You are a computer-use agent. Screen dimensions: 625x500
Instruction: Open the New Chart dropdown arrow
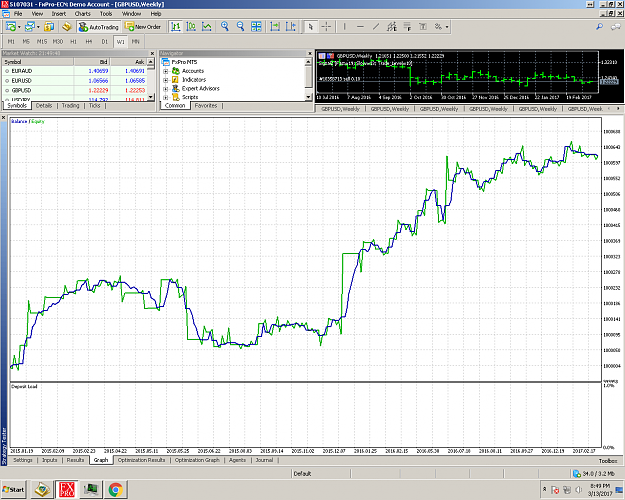pos(19,27)
